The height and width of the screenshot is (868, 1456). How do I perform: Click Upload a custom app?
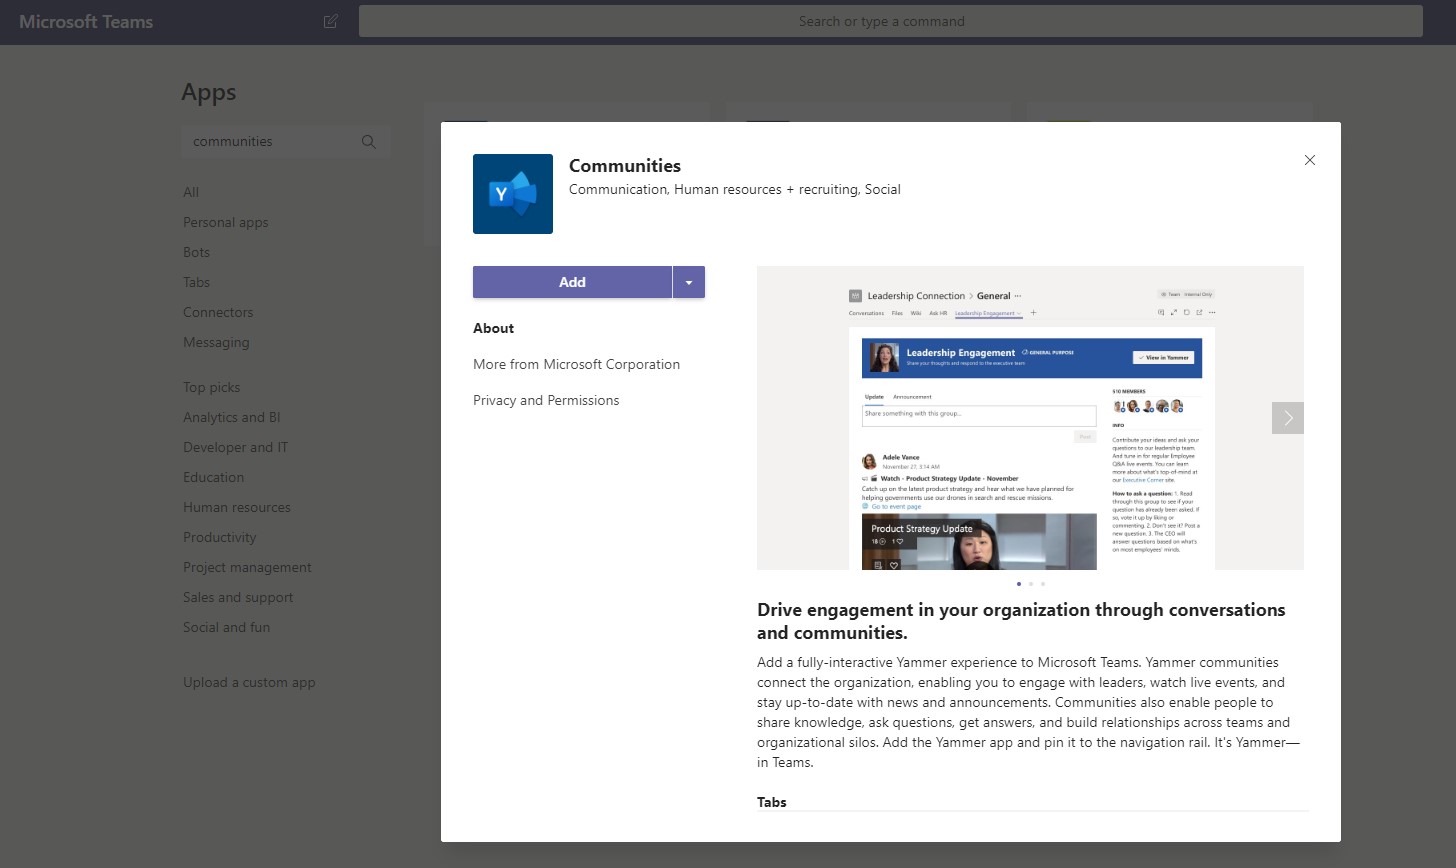[249, 682]
